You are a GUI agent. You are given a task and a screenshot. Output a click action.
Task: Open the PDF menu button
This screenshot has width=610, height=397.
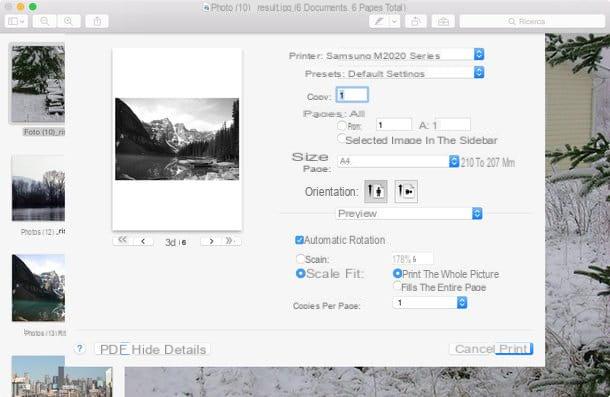[113, 349]
